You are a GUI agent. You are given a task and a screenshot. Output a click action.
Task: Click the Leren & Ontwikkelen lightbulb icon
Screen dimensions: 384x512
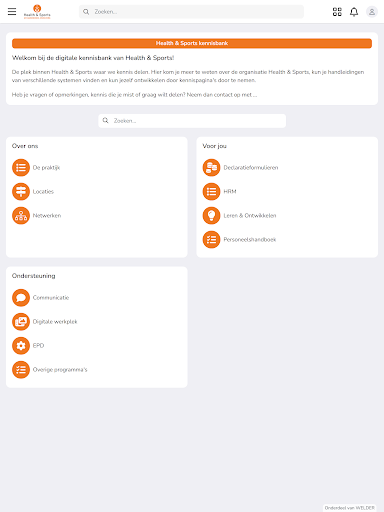pos(211,215)
